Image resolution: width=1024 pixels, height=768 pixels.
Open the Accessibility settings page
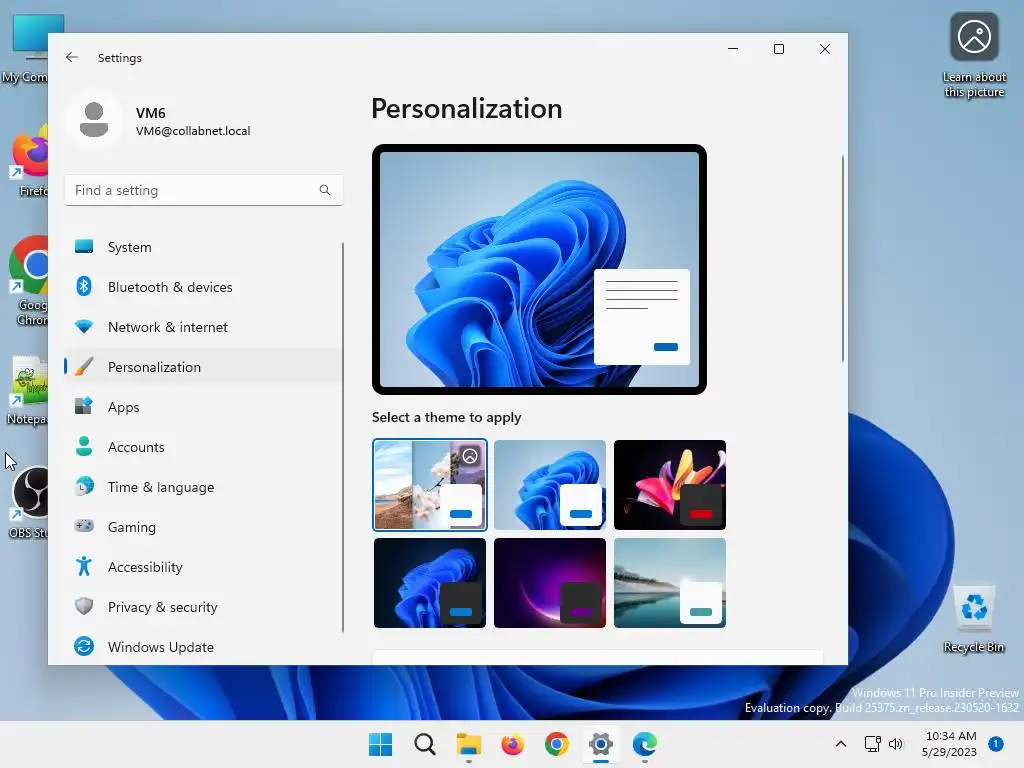tap(203, 567)
